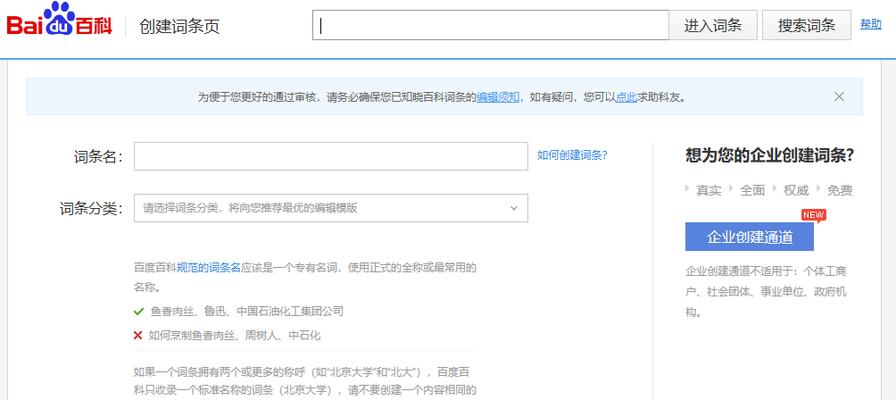Click the text 如何烹制鱼香肉丝、周树人、中石化

(x=235, y=335)
